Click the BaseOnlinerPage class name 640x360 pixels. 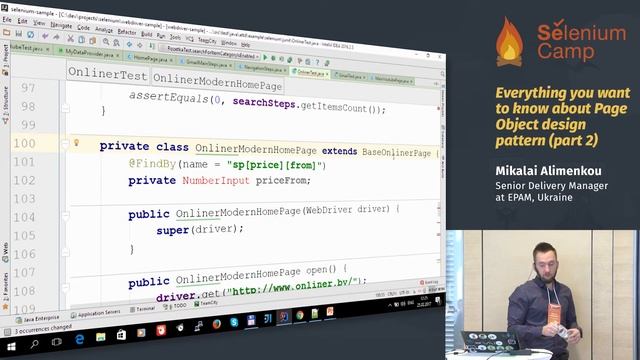click(396, 153)
